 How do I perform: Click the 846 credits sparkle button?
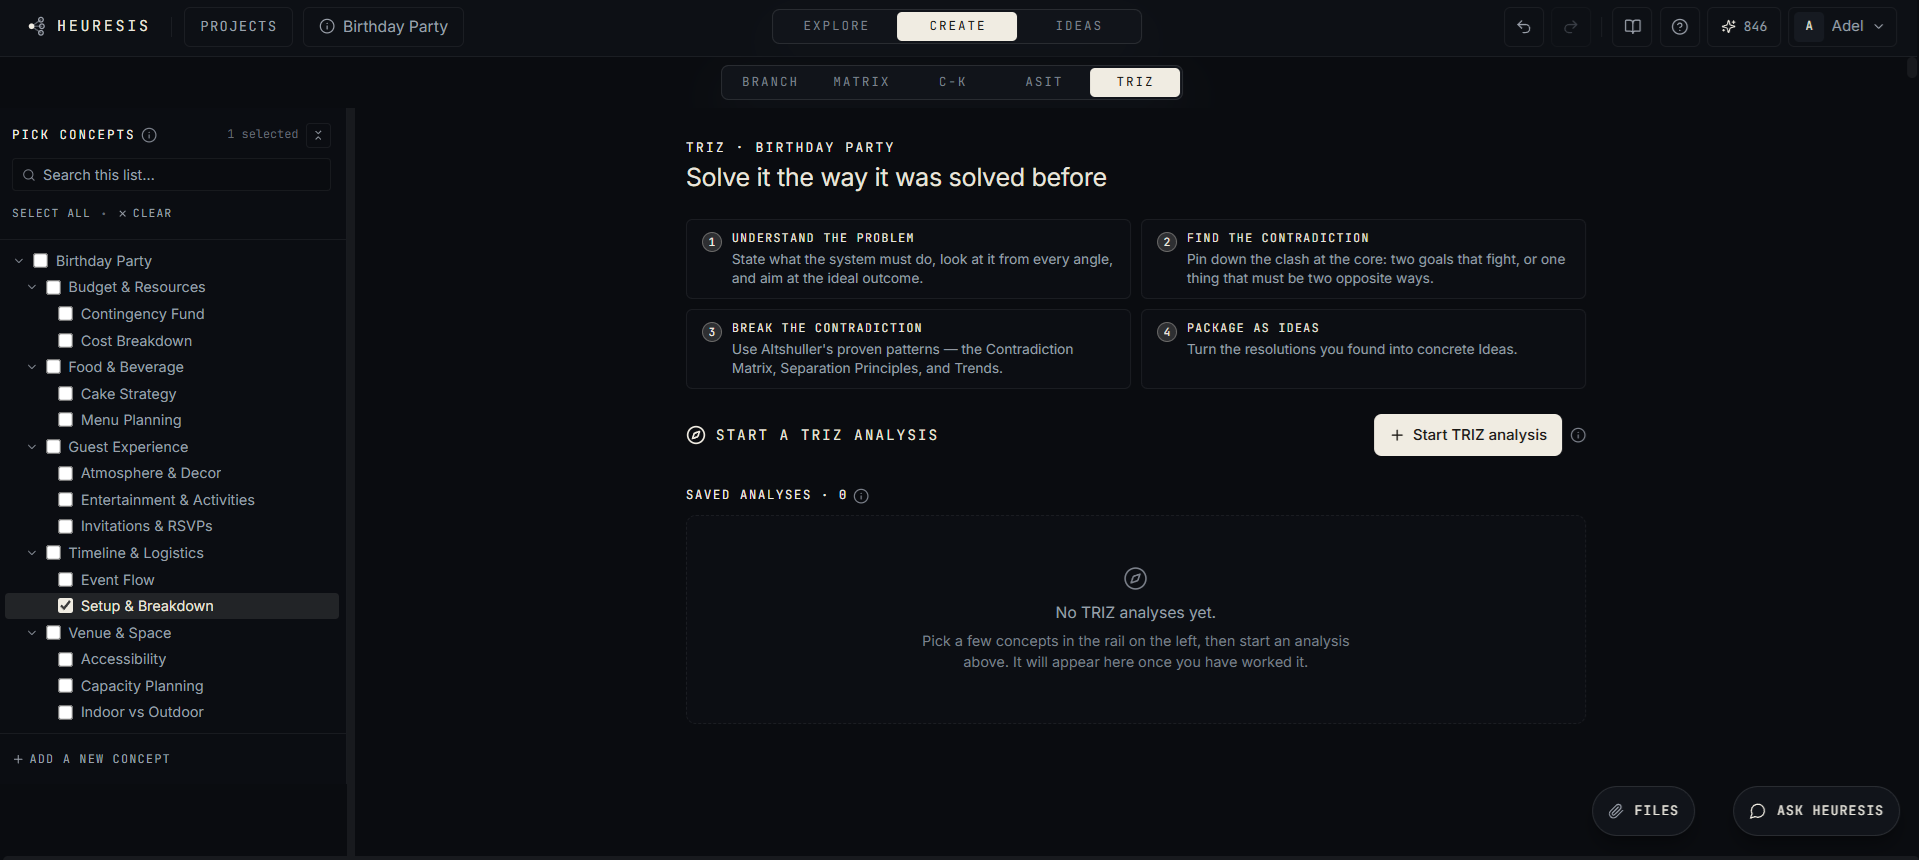coord(1743,27)
